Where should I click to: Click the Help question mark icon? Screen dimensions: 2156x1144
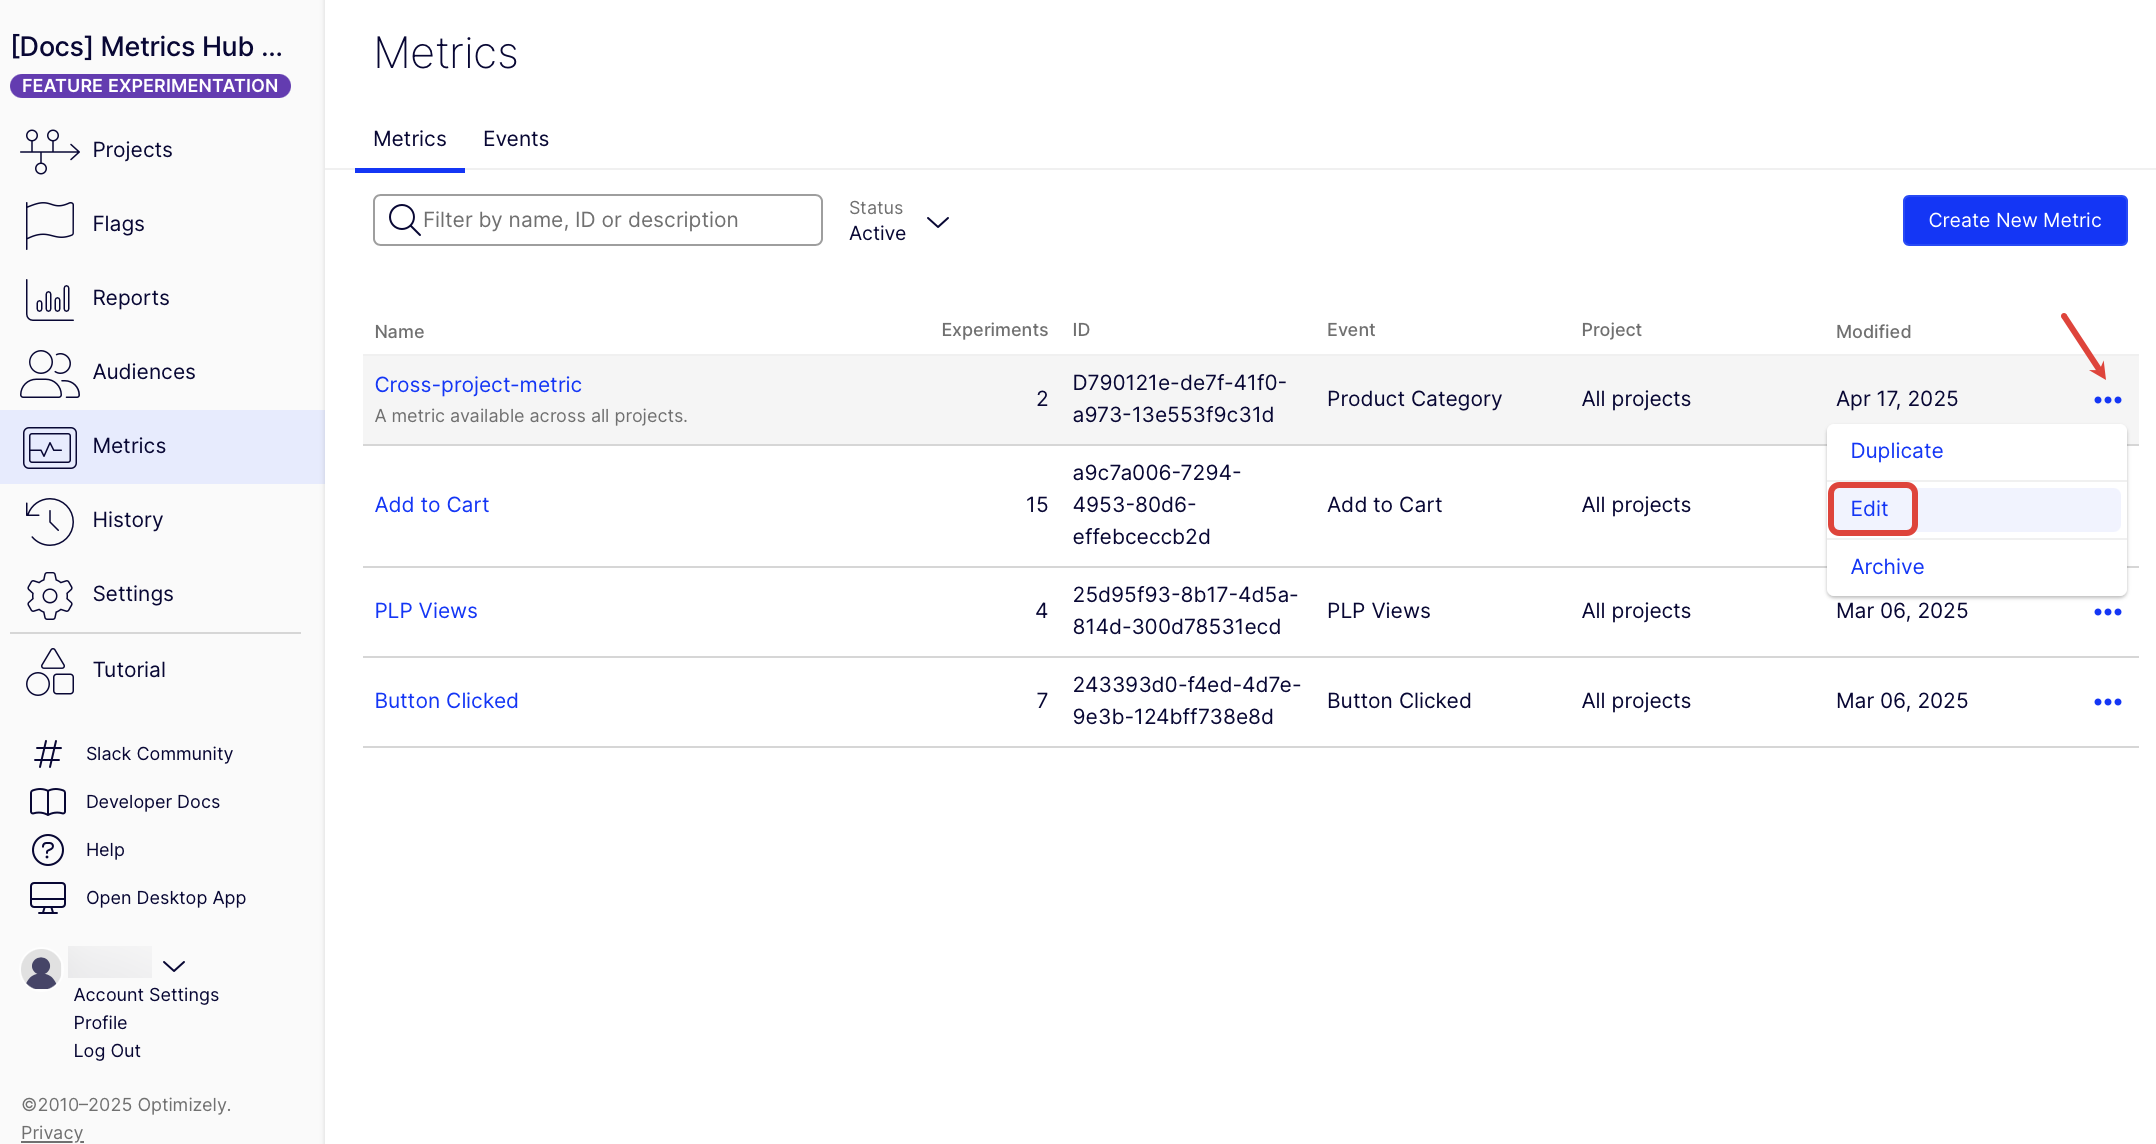click(48, 850)
